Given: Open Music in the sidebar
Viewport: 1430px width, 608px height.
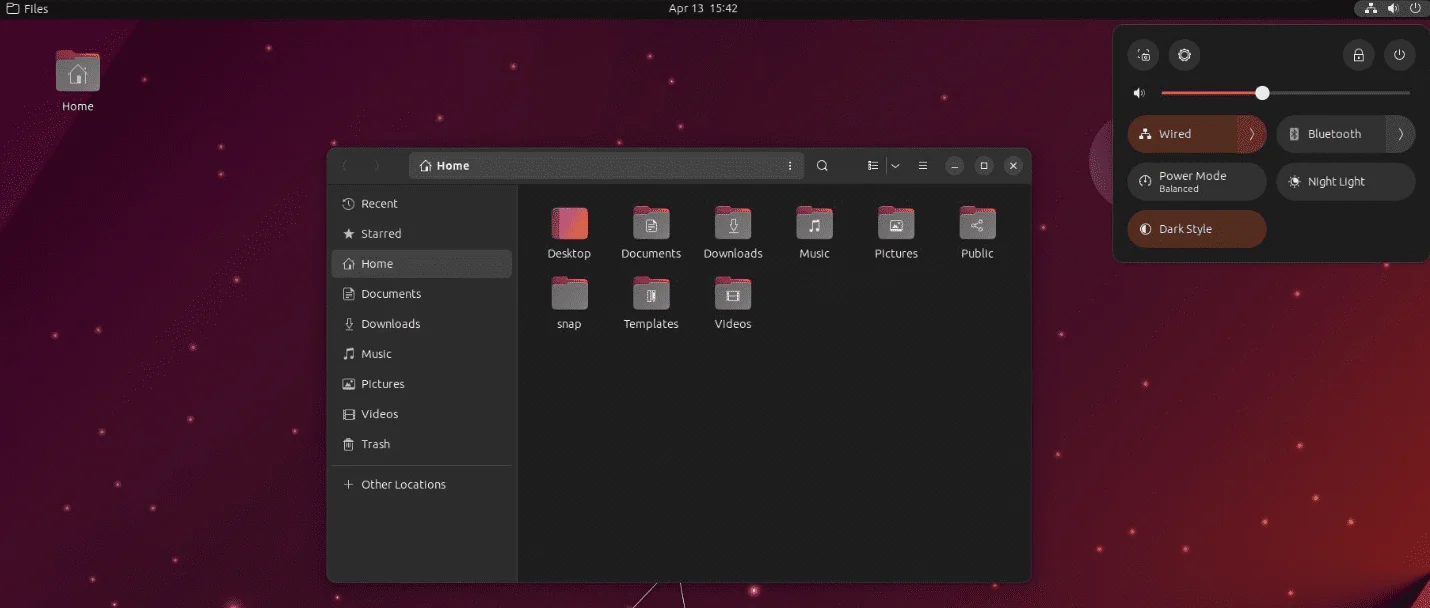Looking at the screenshot, I should (x=421, y=354).
